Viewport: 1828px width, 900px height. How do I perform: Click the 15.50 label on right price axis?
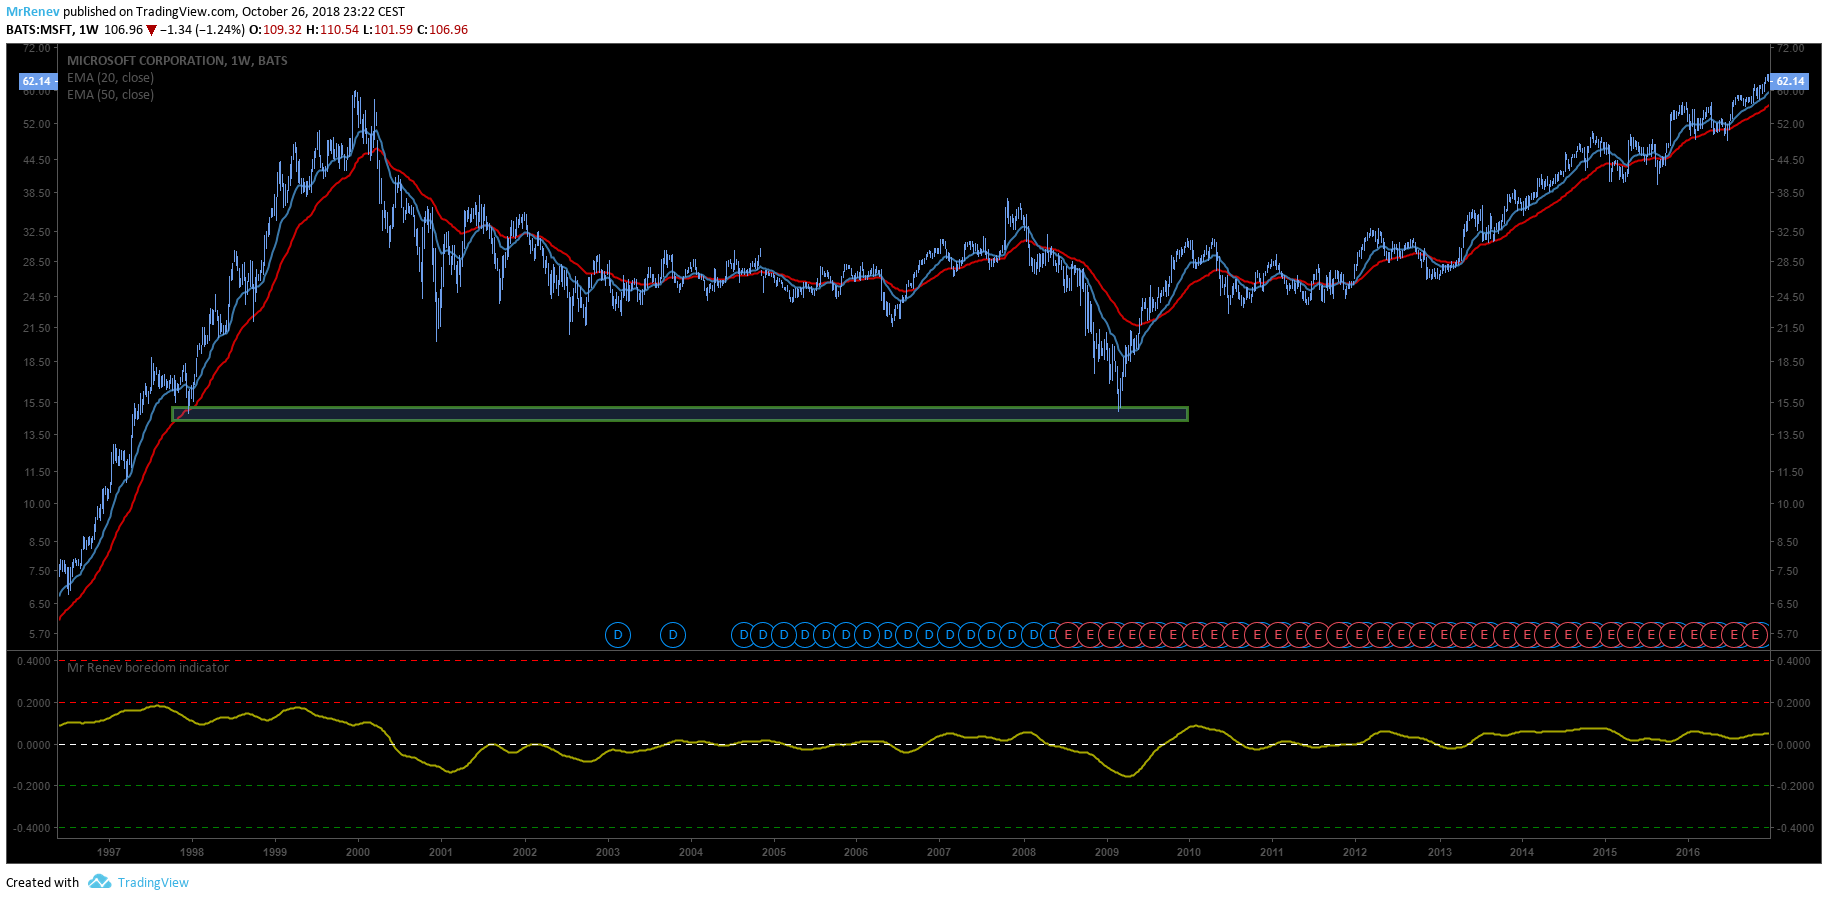1791,403
